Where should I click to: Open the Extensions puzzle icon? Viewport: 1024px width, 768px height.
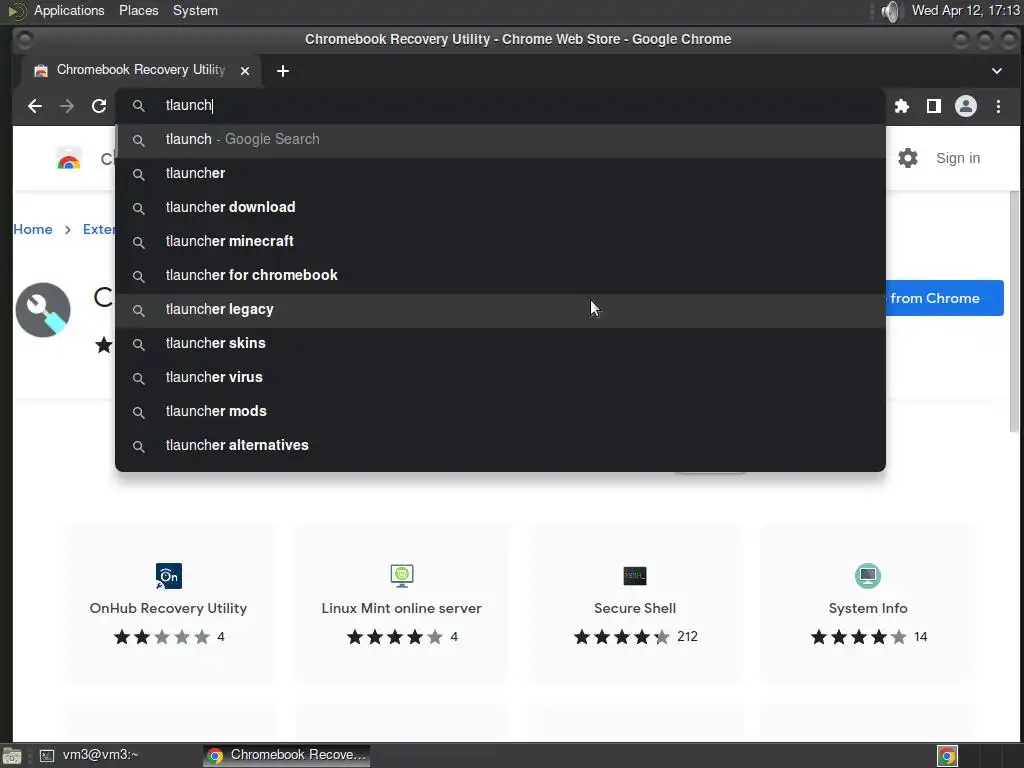[902, 106]
